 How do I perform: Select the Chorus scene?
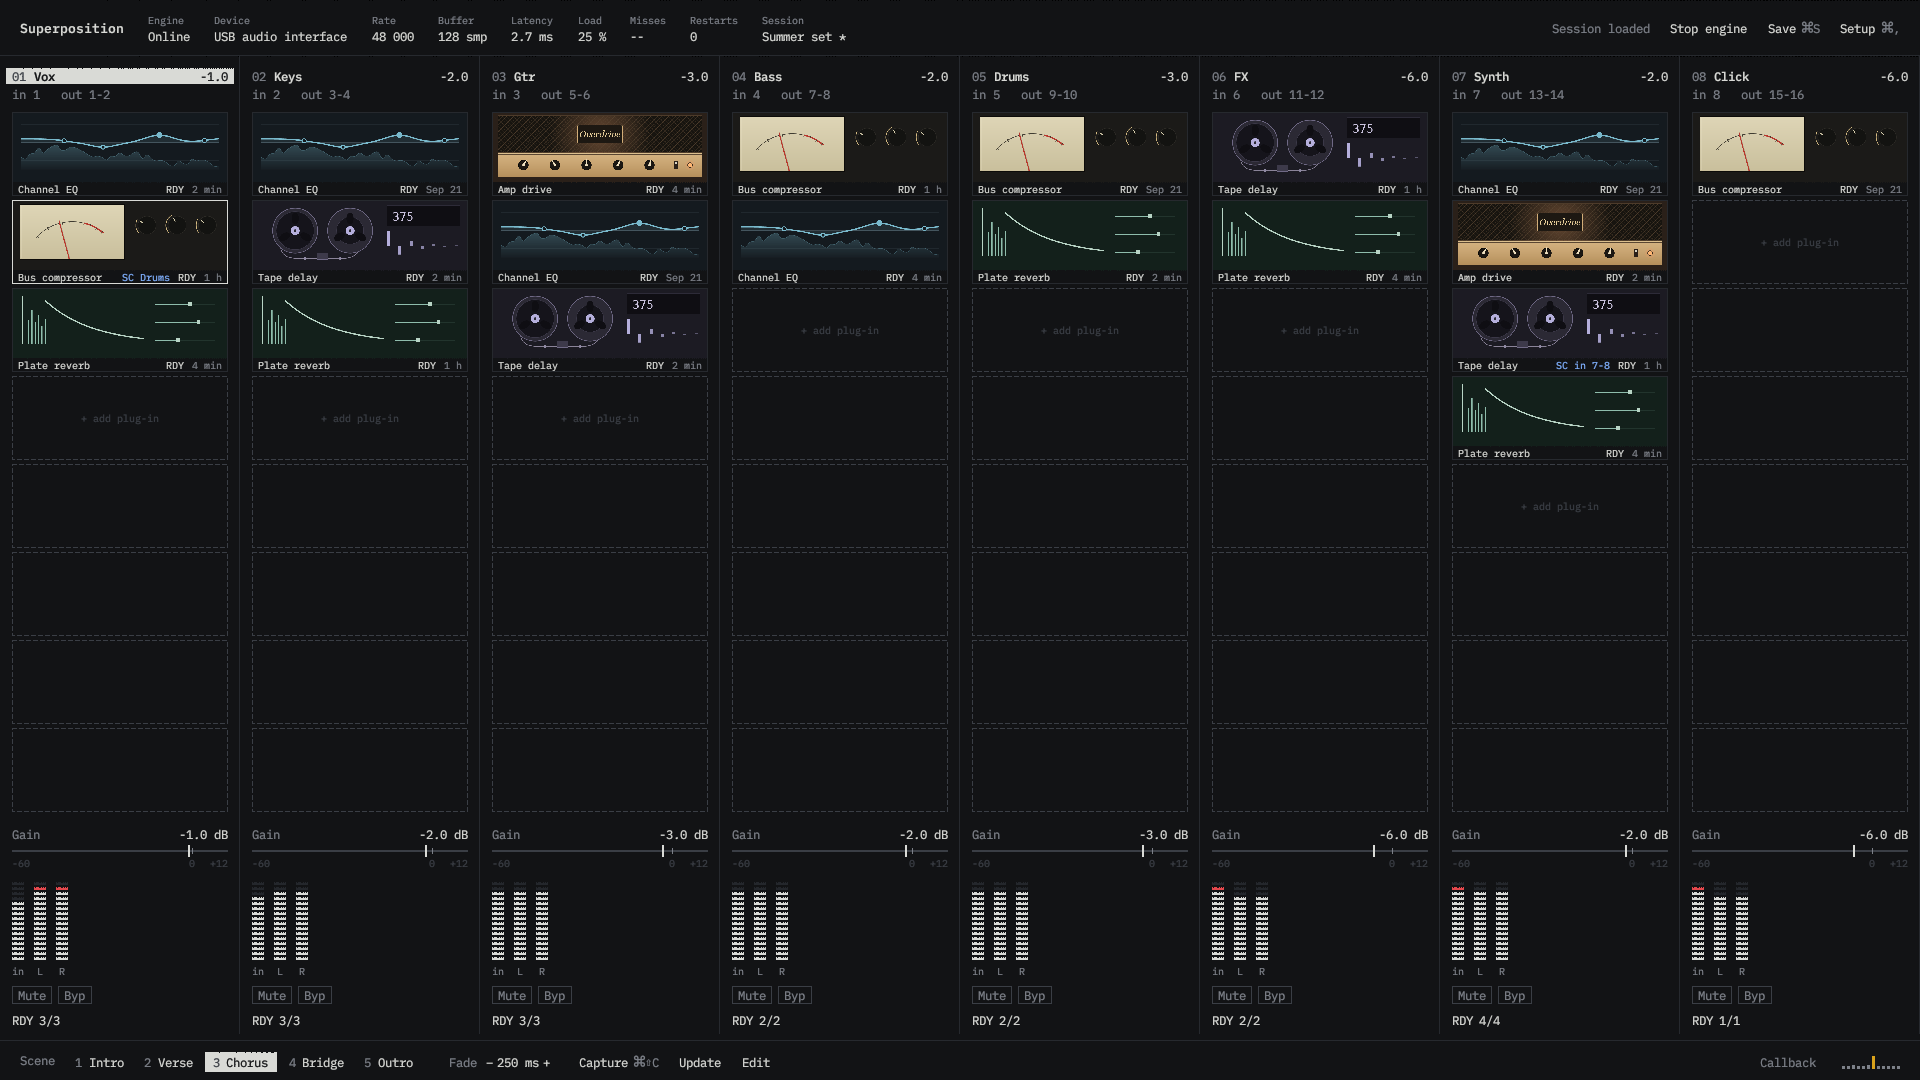(x=240, y=1063)
